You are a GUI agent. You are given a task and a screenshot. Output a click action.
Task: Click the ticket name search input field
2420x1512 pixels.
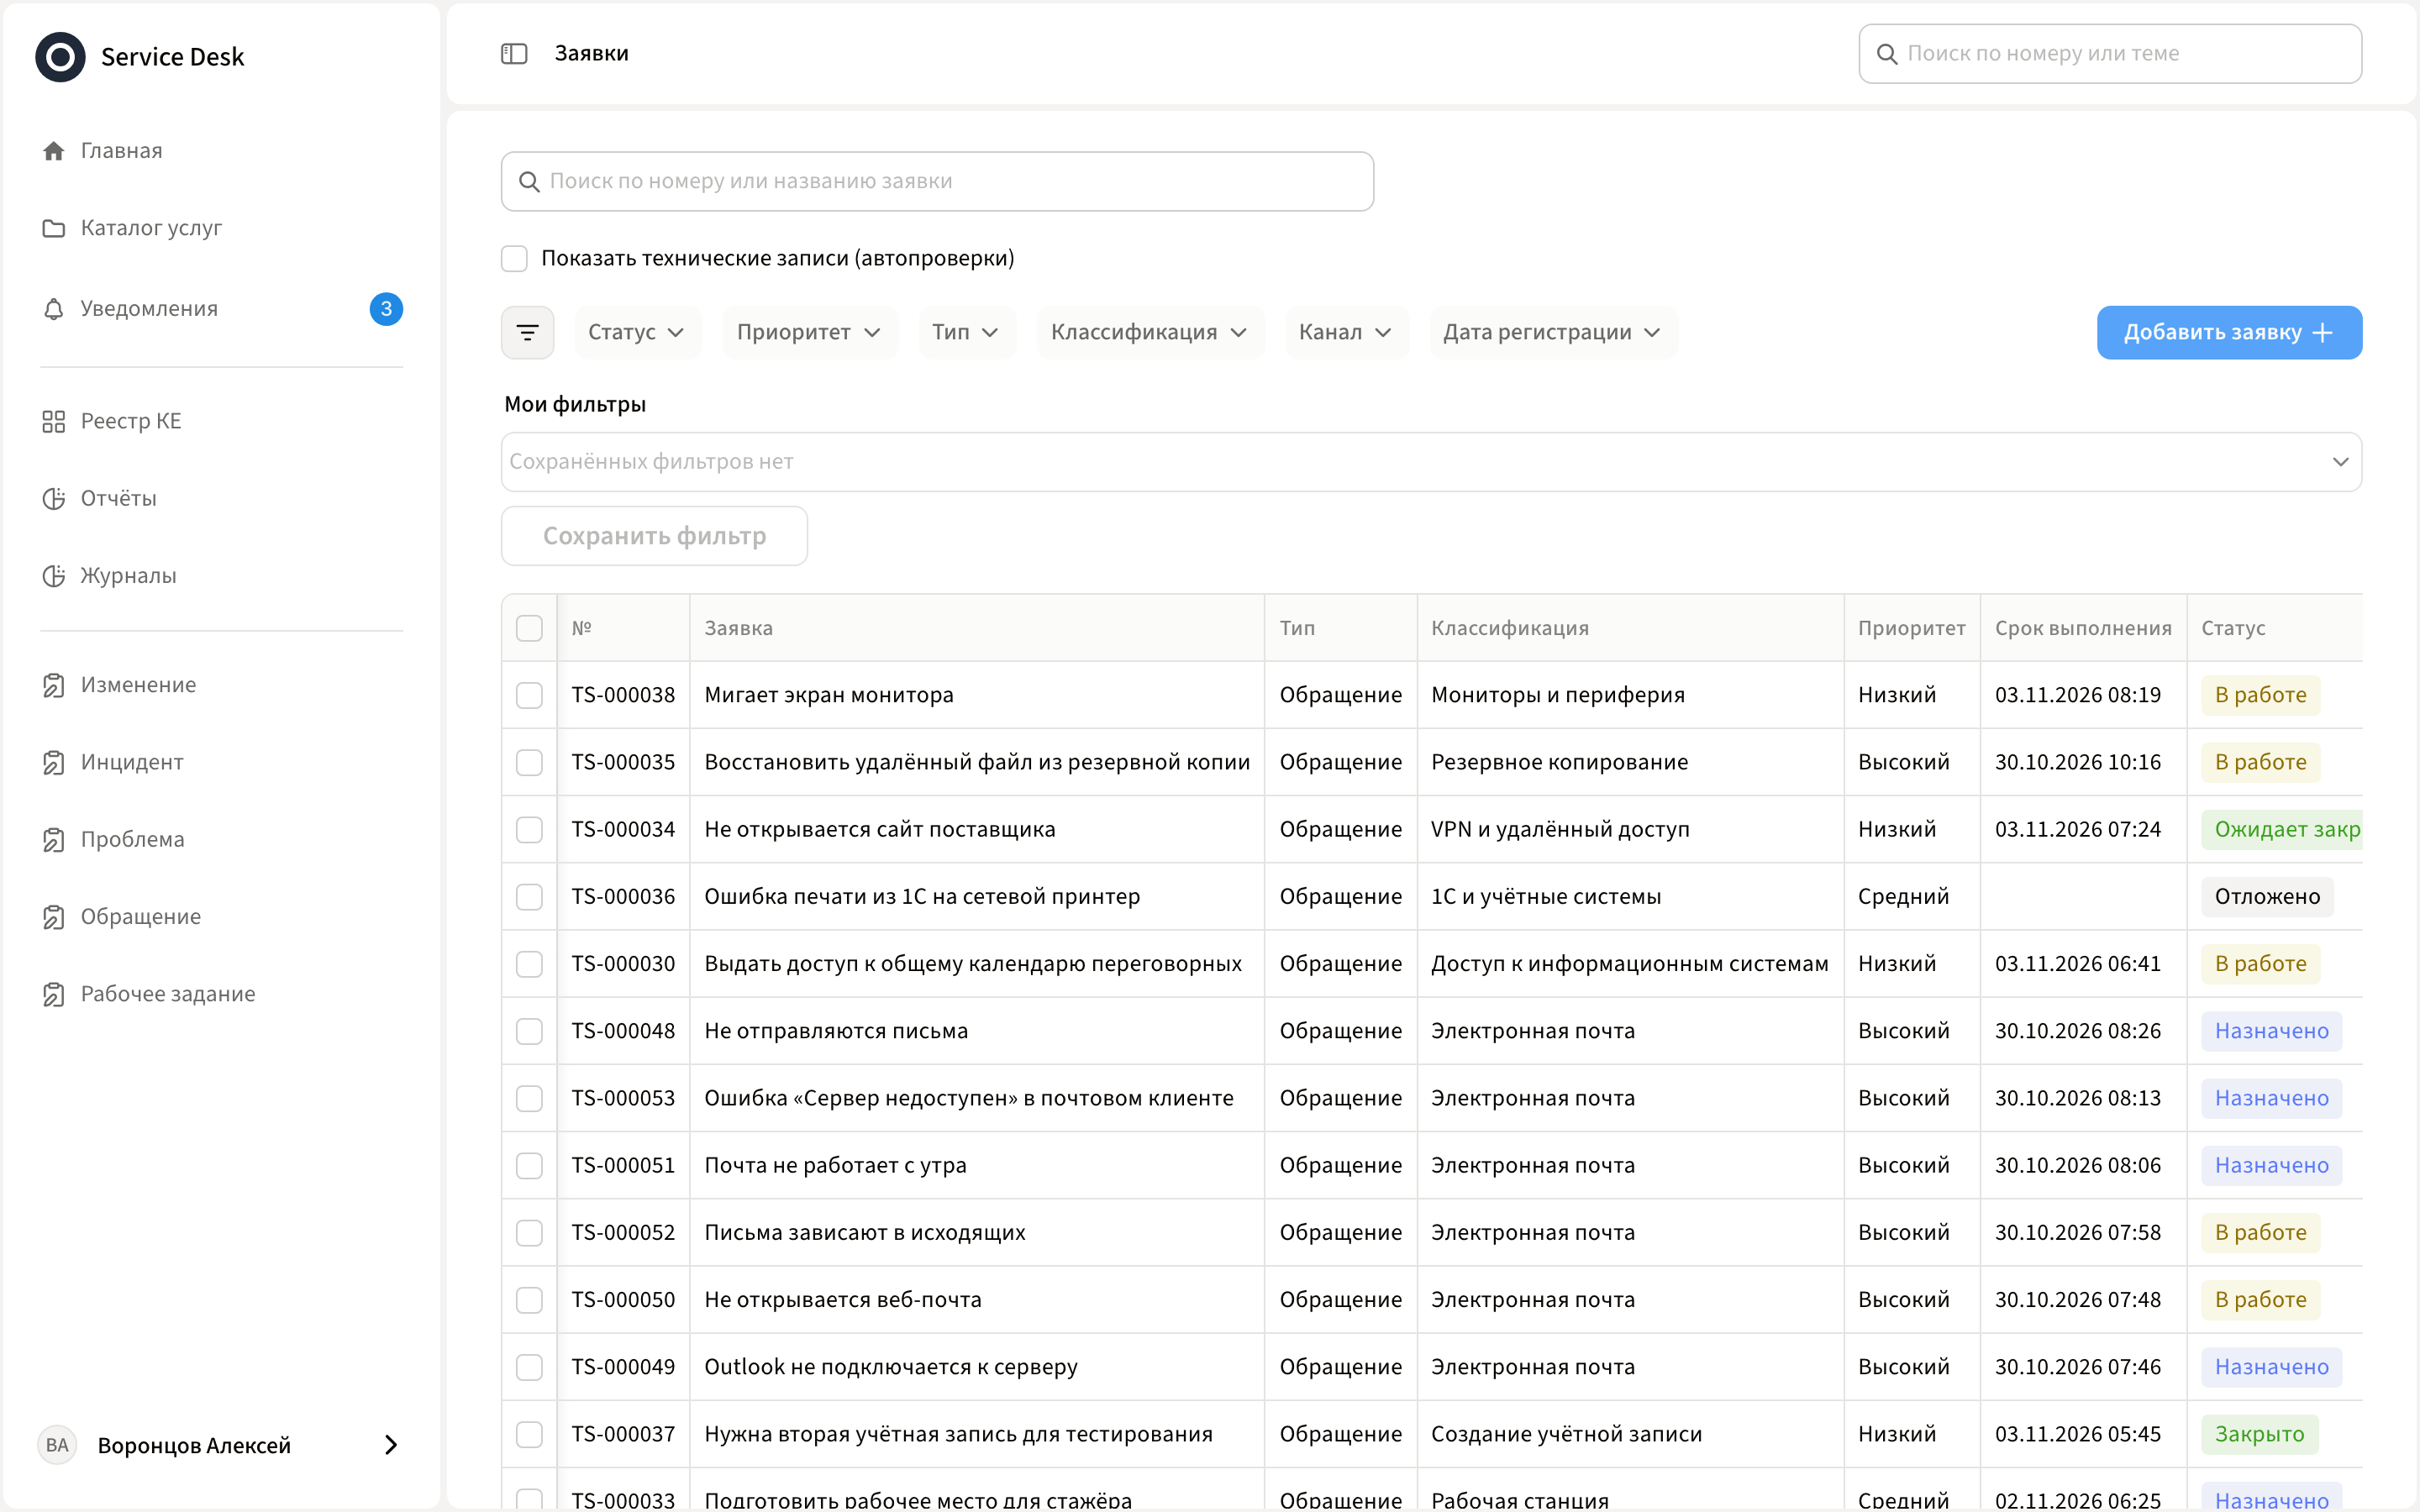tap(937, 181)
